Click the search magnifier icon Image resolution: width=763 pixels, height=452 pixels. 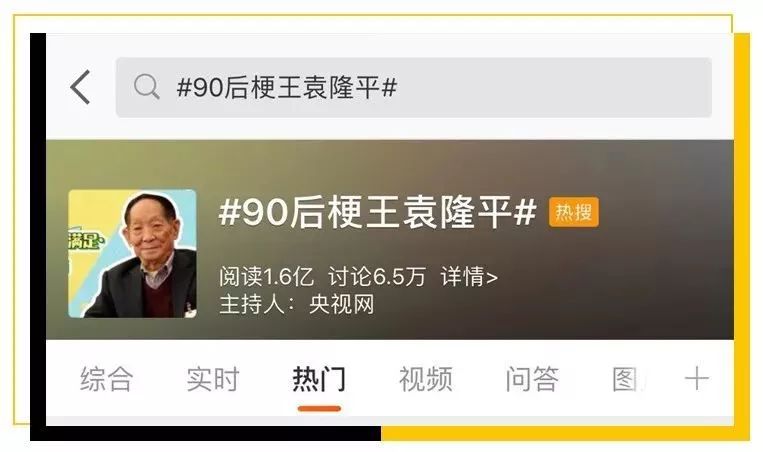[x=146, y=87]
